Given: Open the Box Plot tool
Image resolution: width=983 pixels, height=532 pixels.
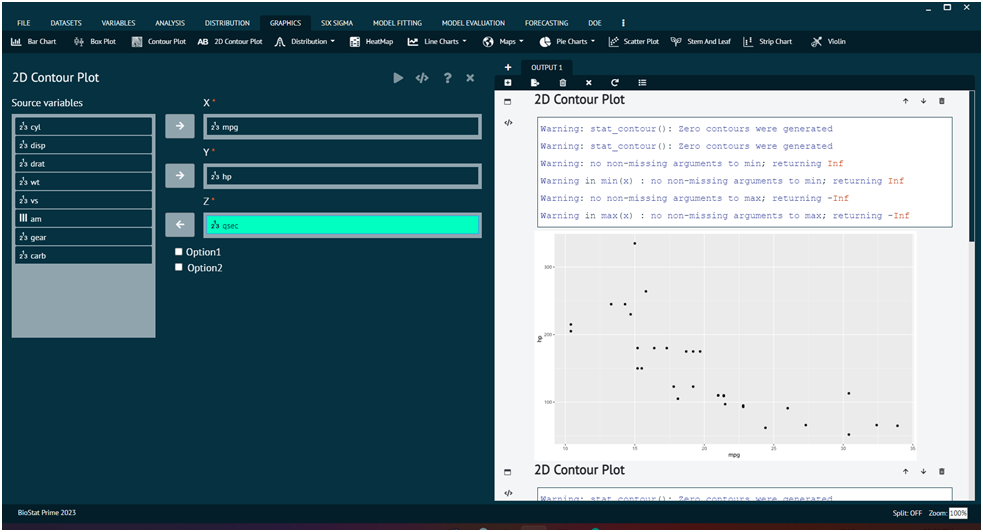Looking at the screenshot, I should 95,41.
